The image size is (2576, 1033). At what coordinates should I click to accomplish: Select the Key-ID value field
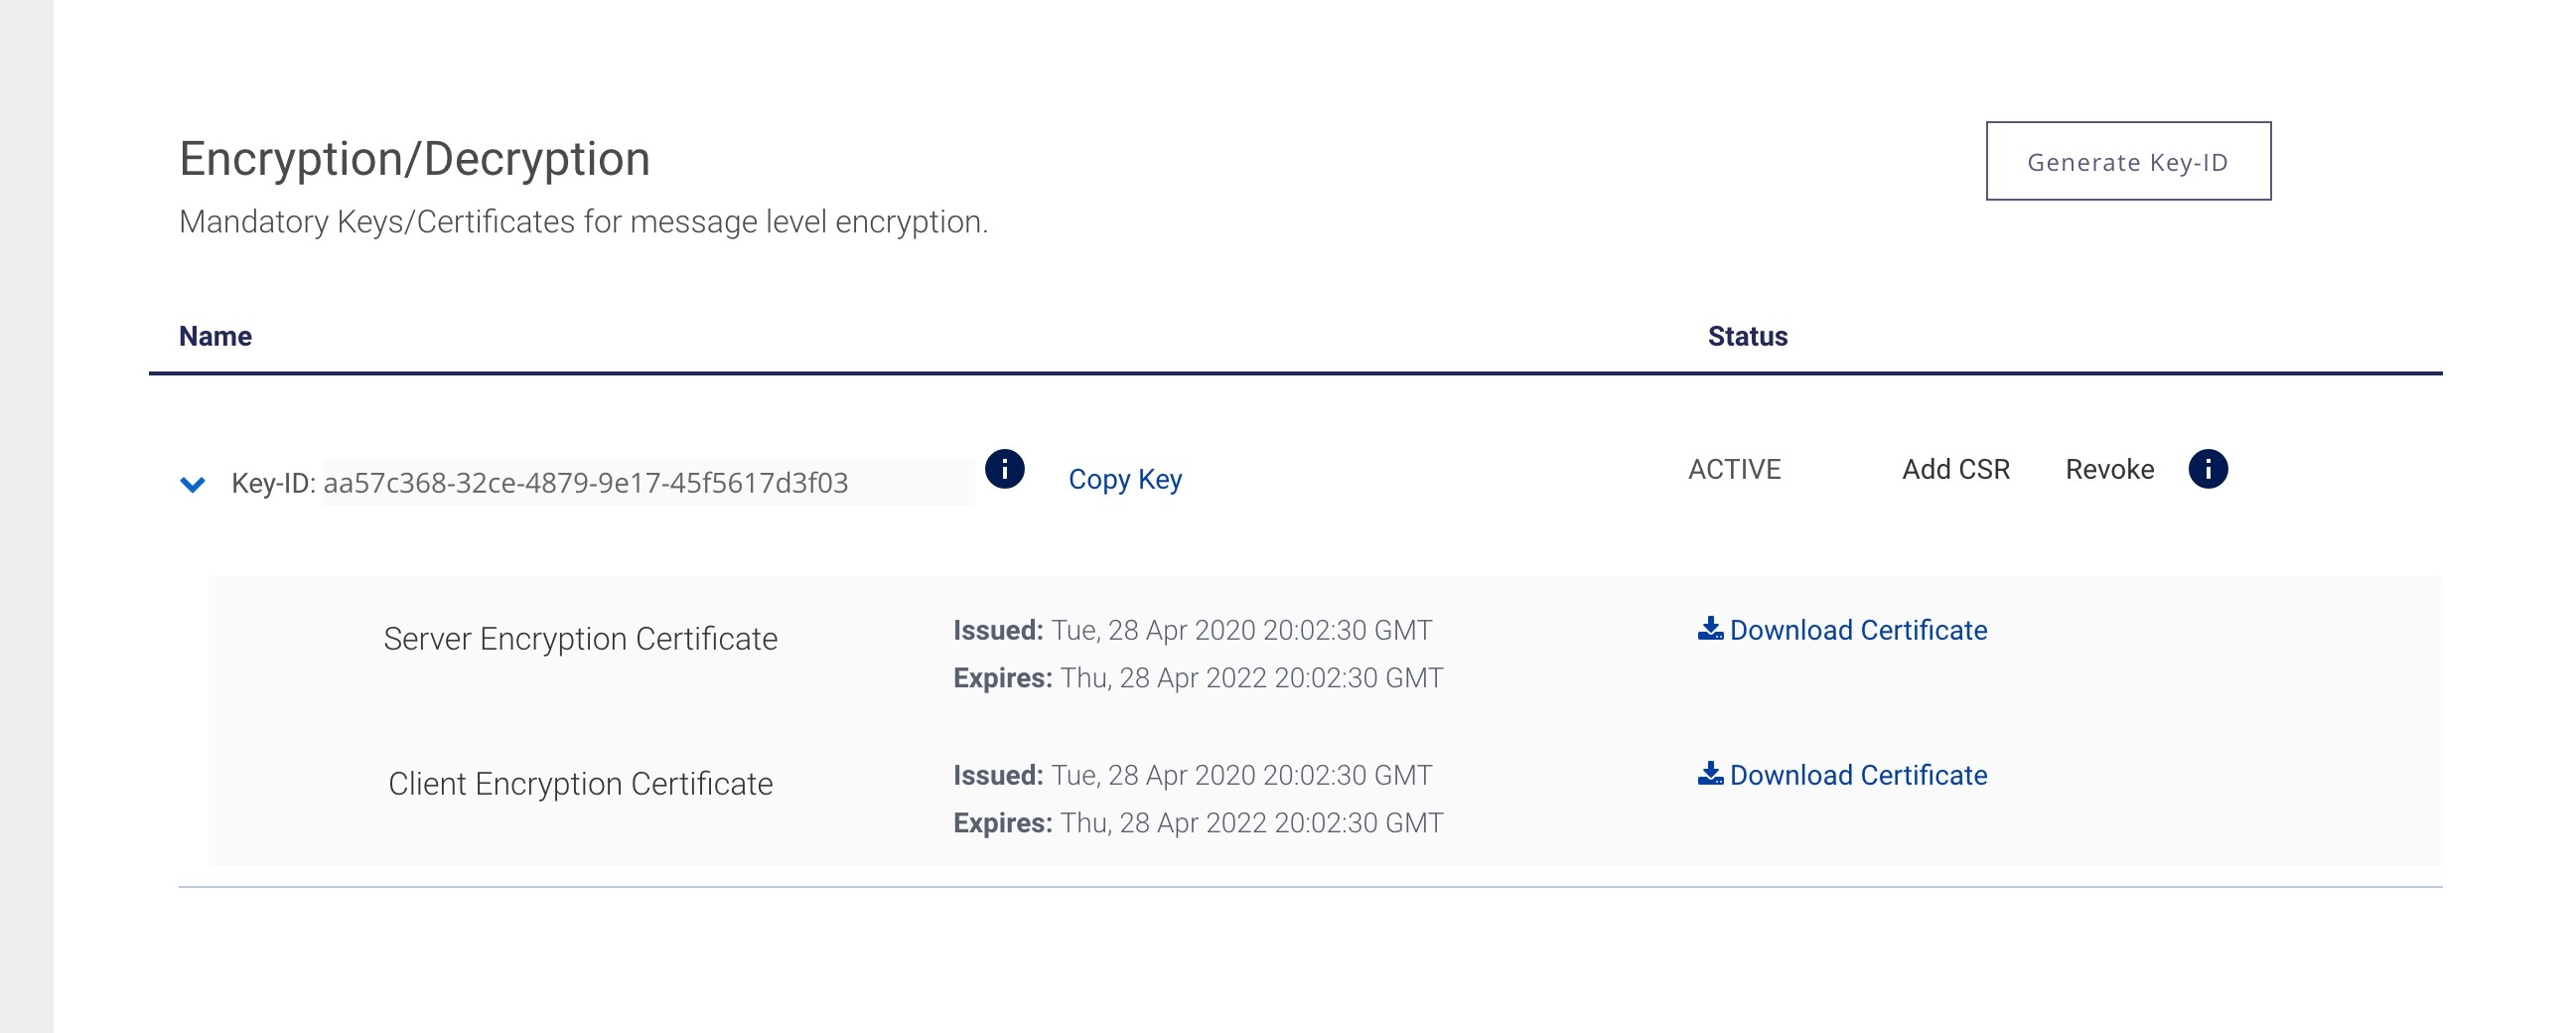pyautogui.click(x=648, y=482)
